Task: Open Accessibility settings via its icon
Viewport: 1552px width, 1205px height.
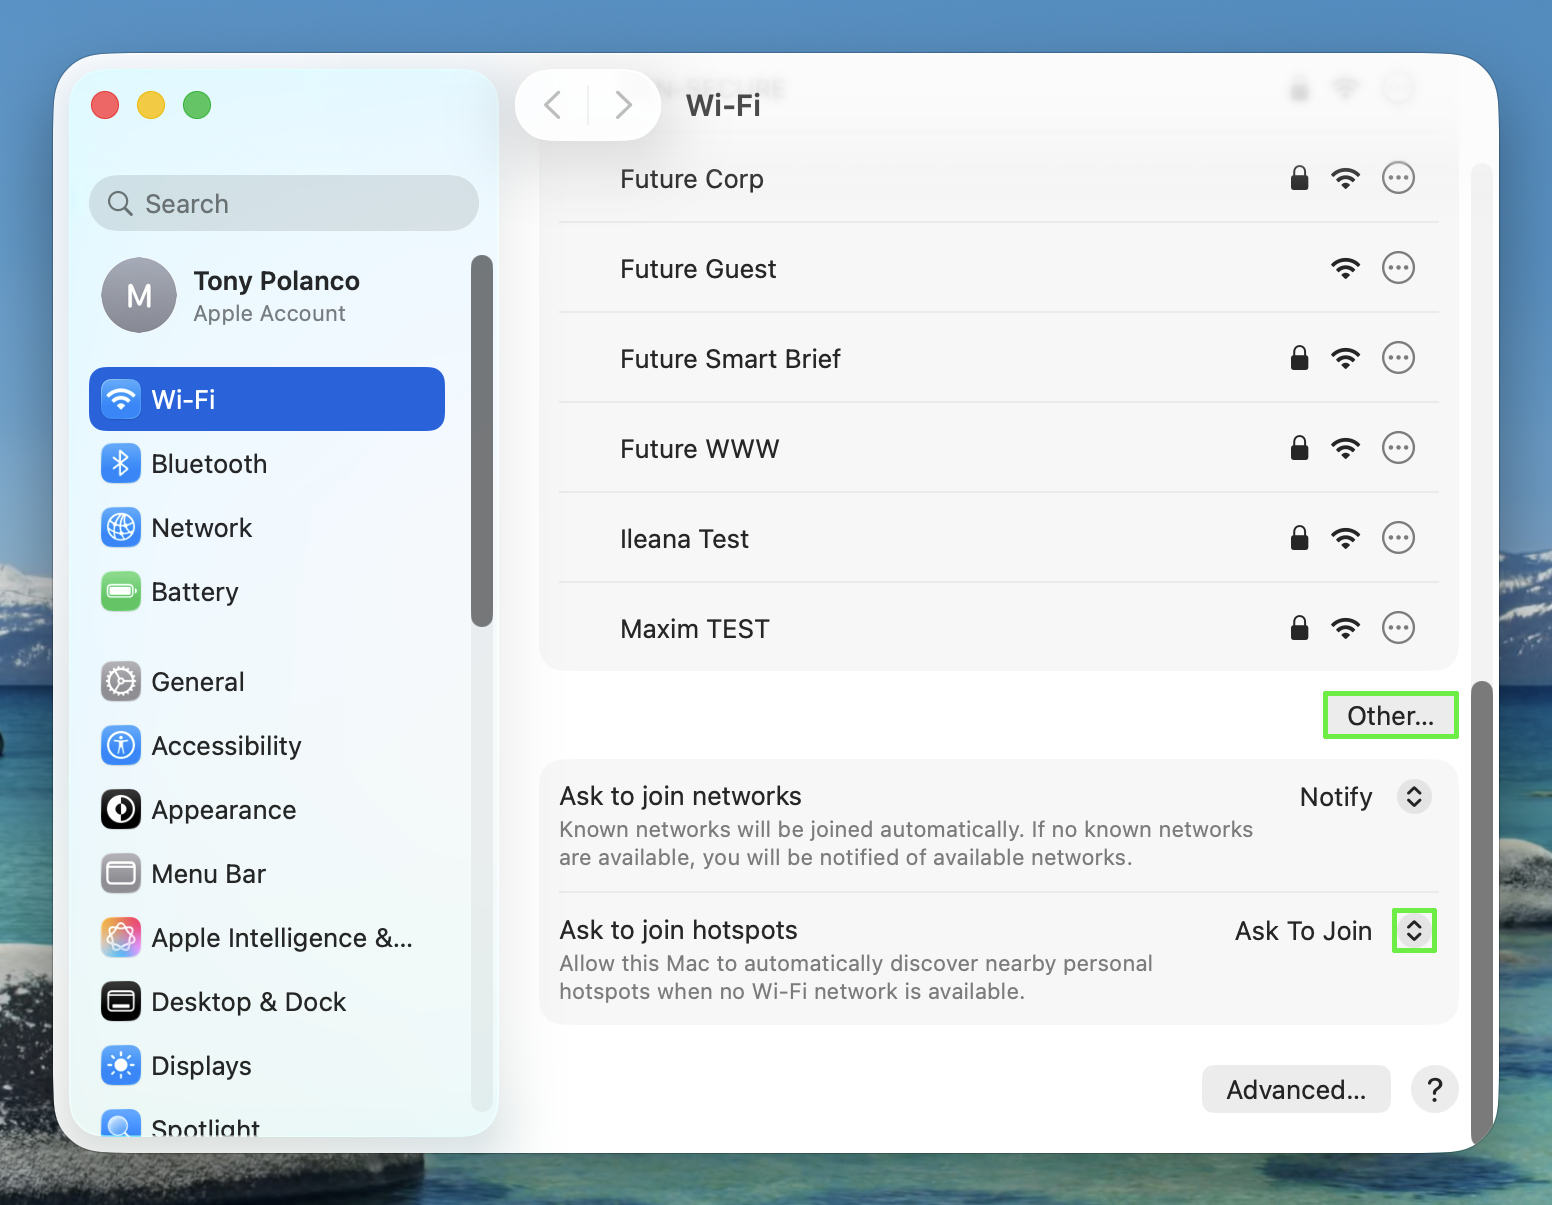Action: tap(120, 745)
